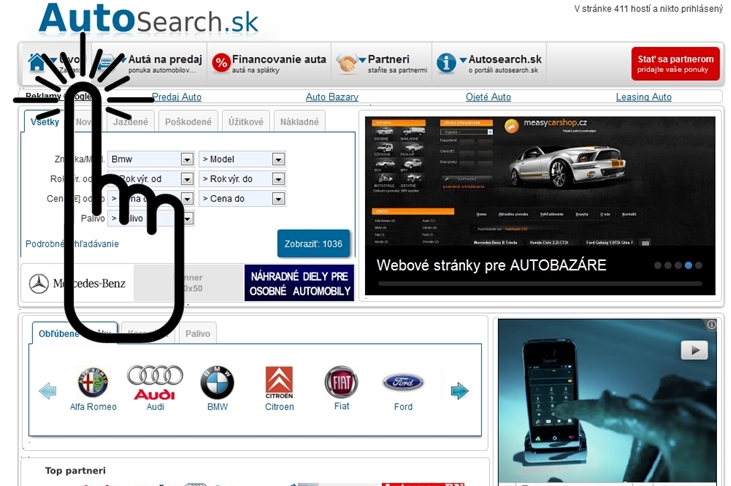Screen dimensions: 731x486
Task: Select the BMW brand logo
Action: coord(217,382)
